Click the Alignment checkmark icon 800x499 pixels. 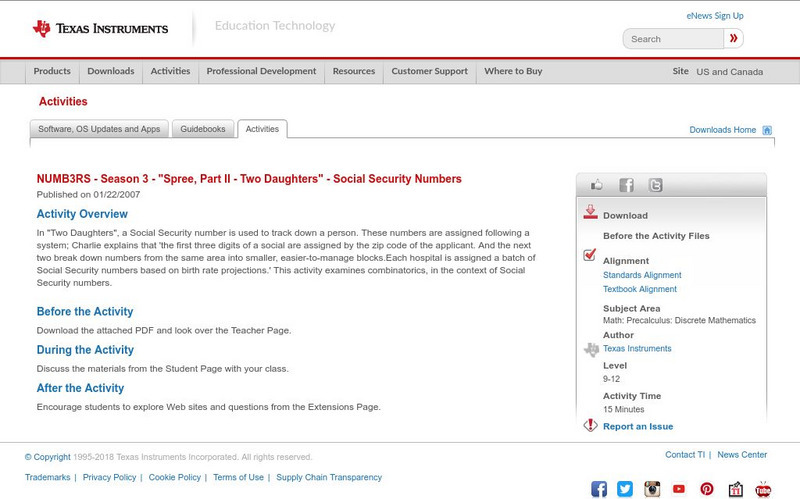(x=589, y=254)
